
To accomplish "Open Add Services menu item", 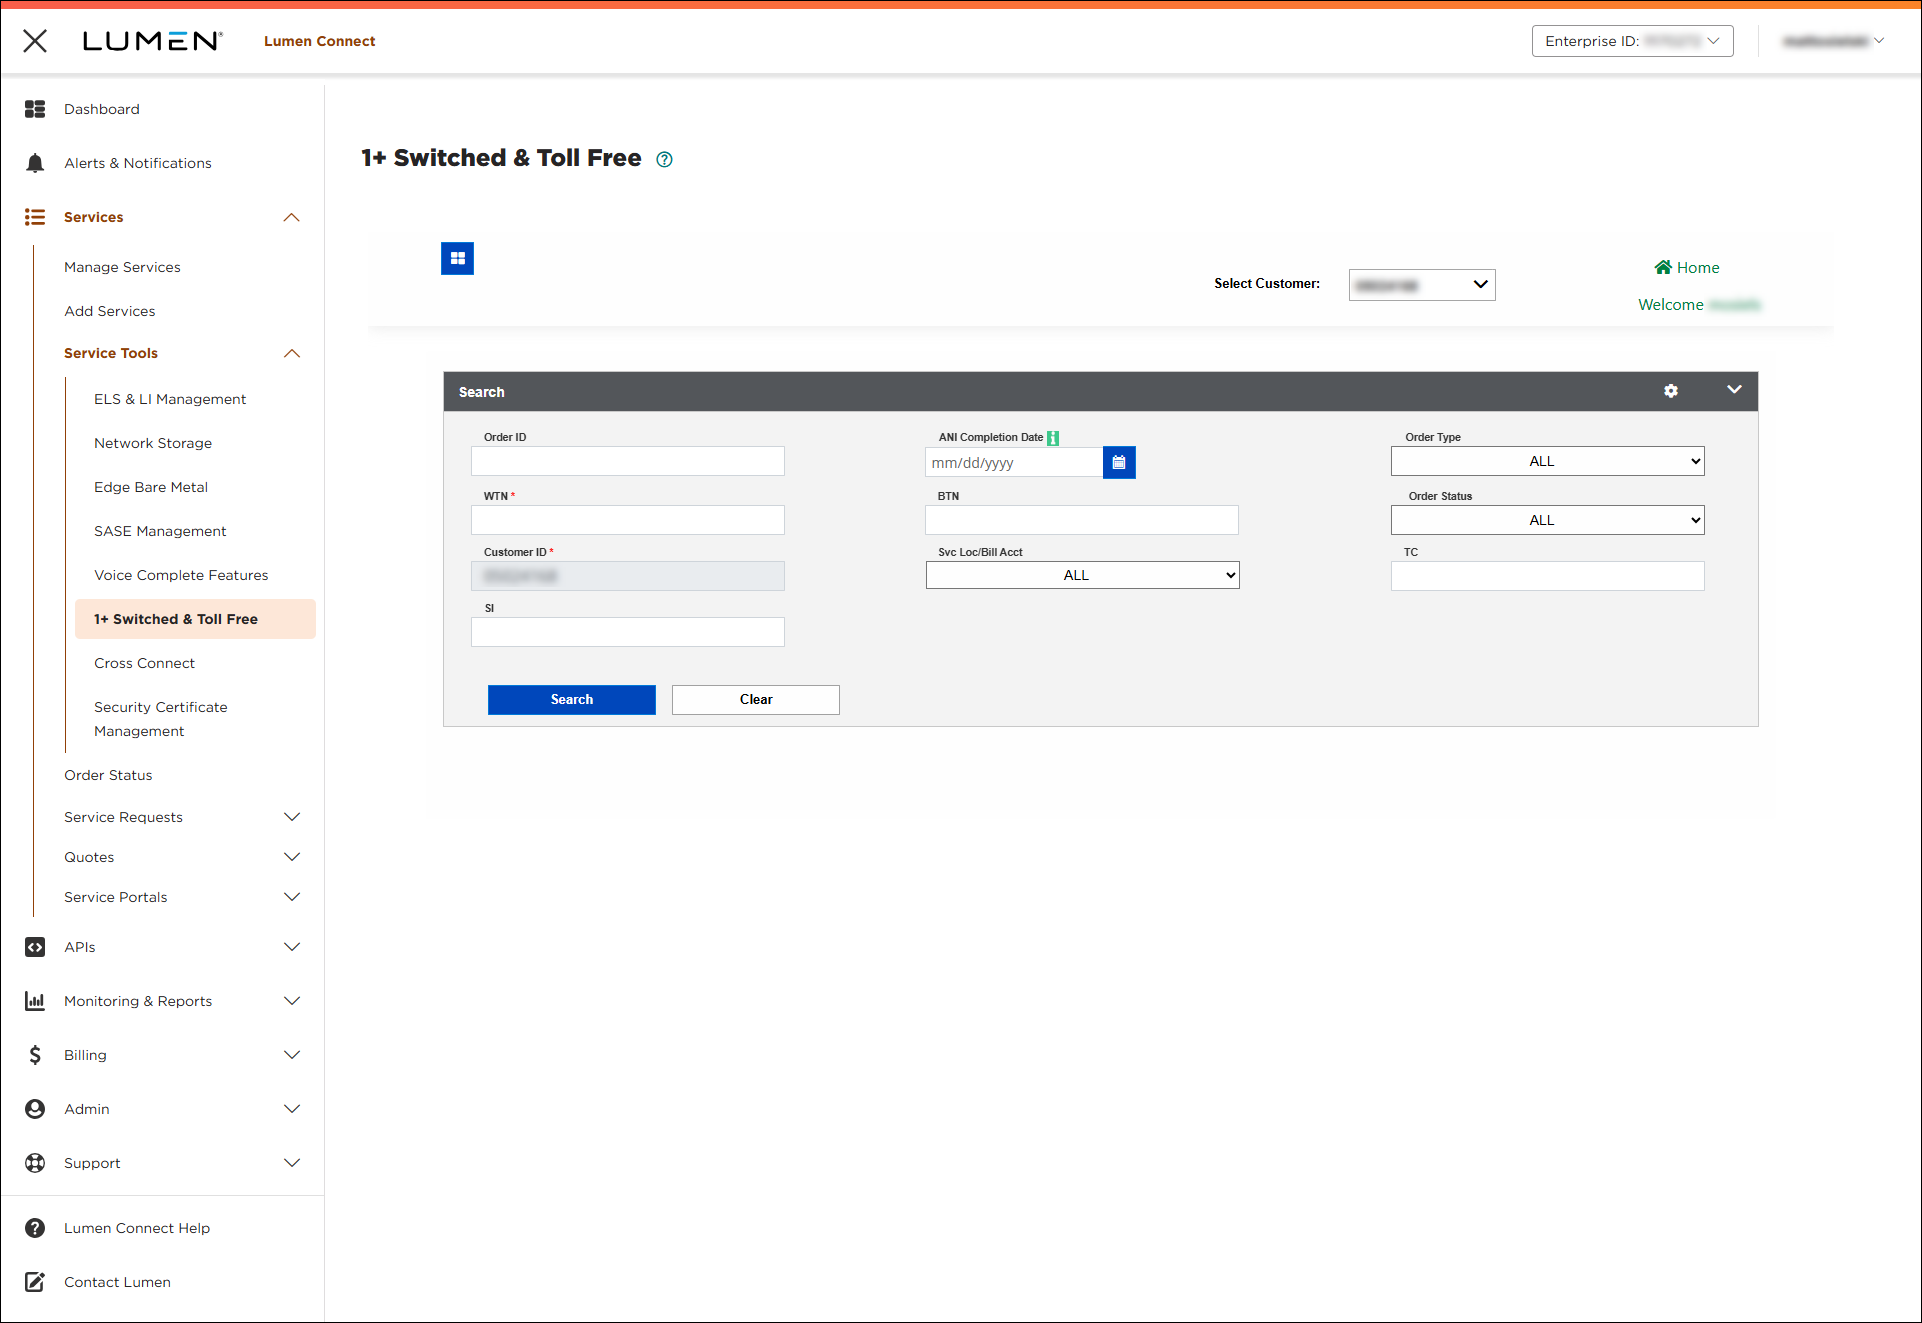I will (110, 311).
